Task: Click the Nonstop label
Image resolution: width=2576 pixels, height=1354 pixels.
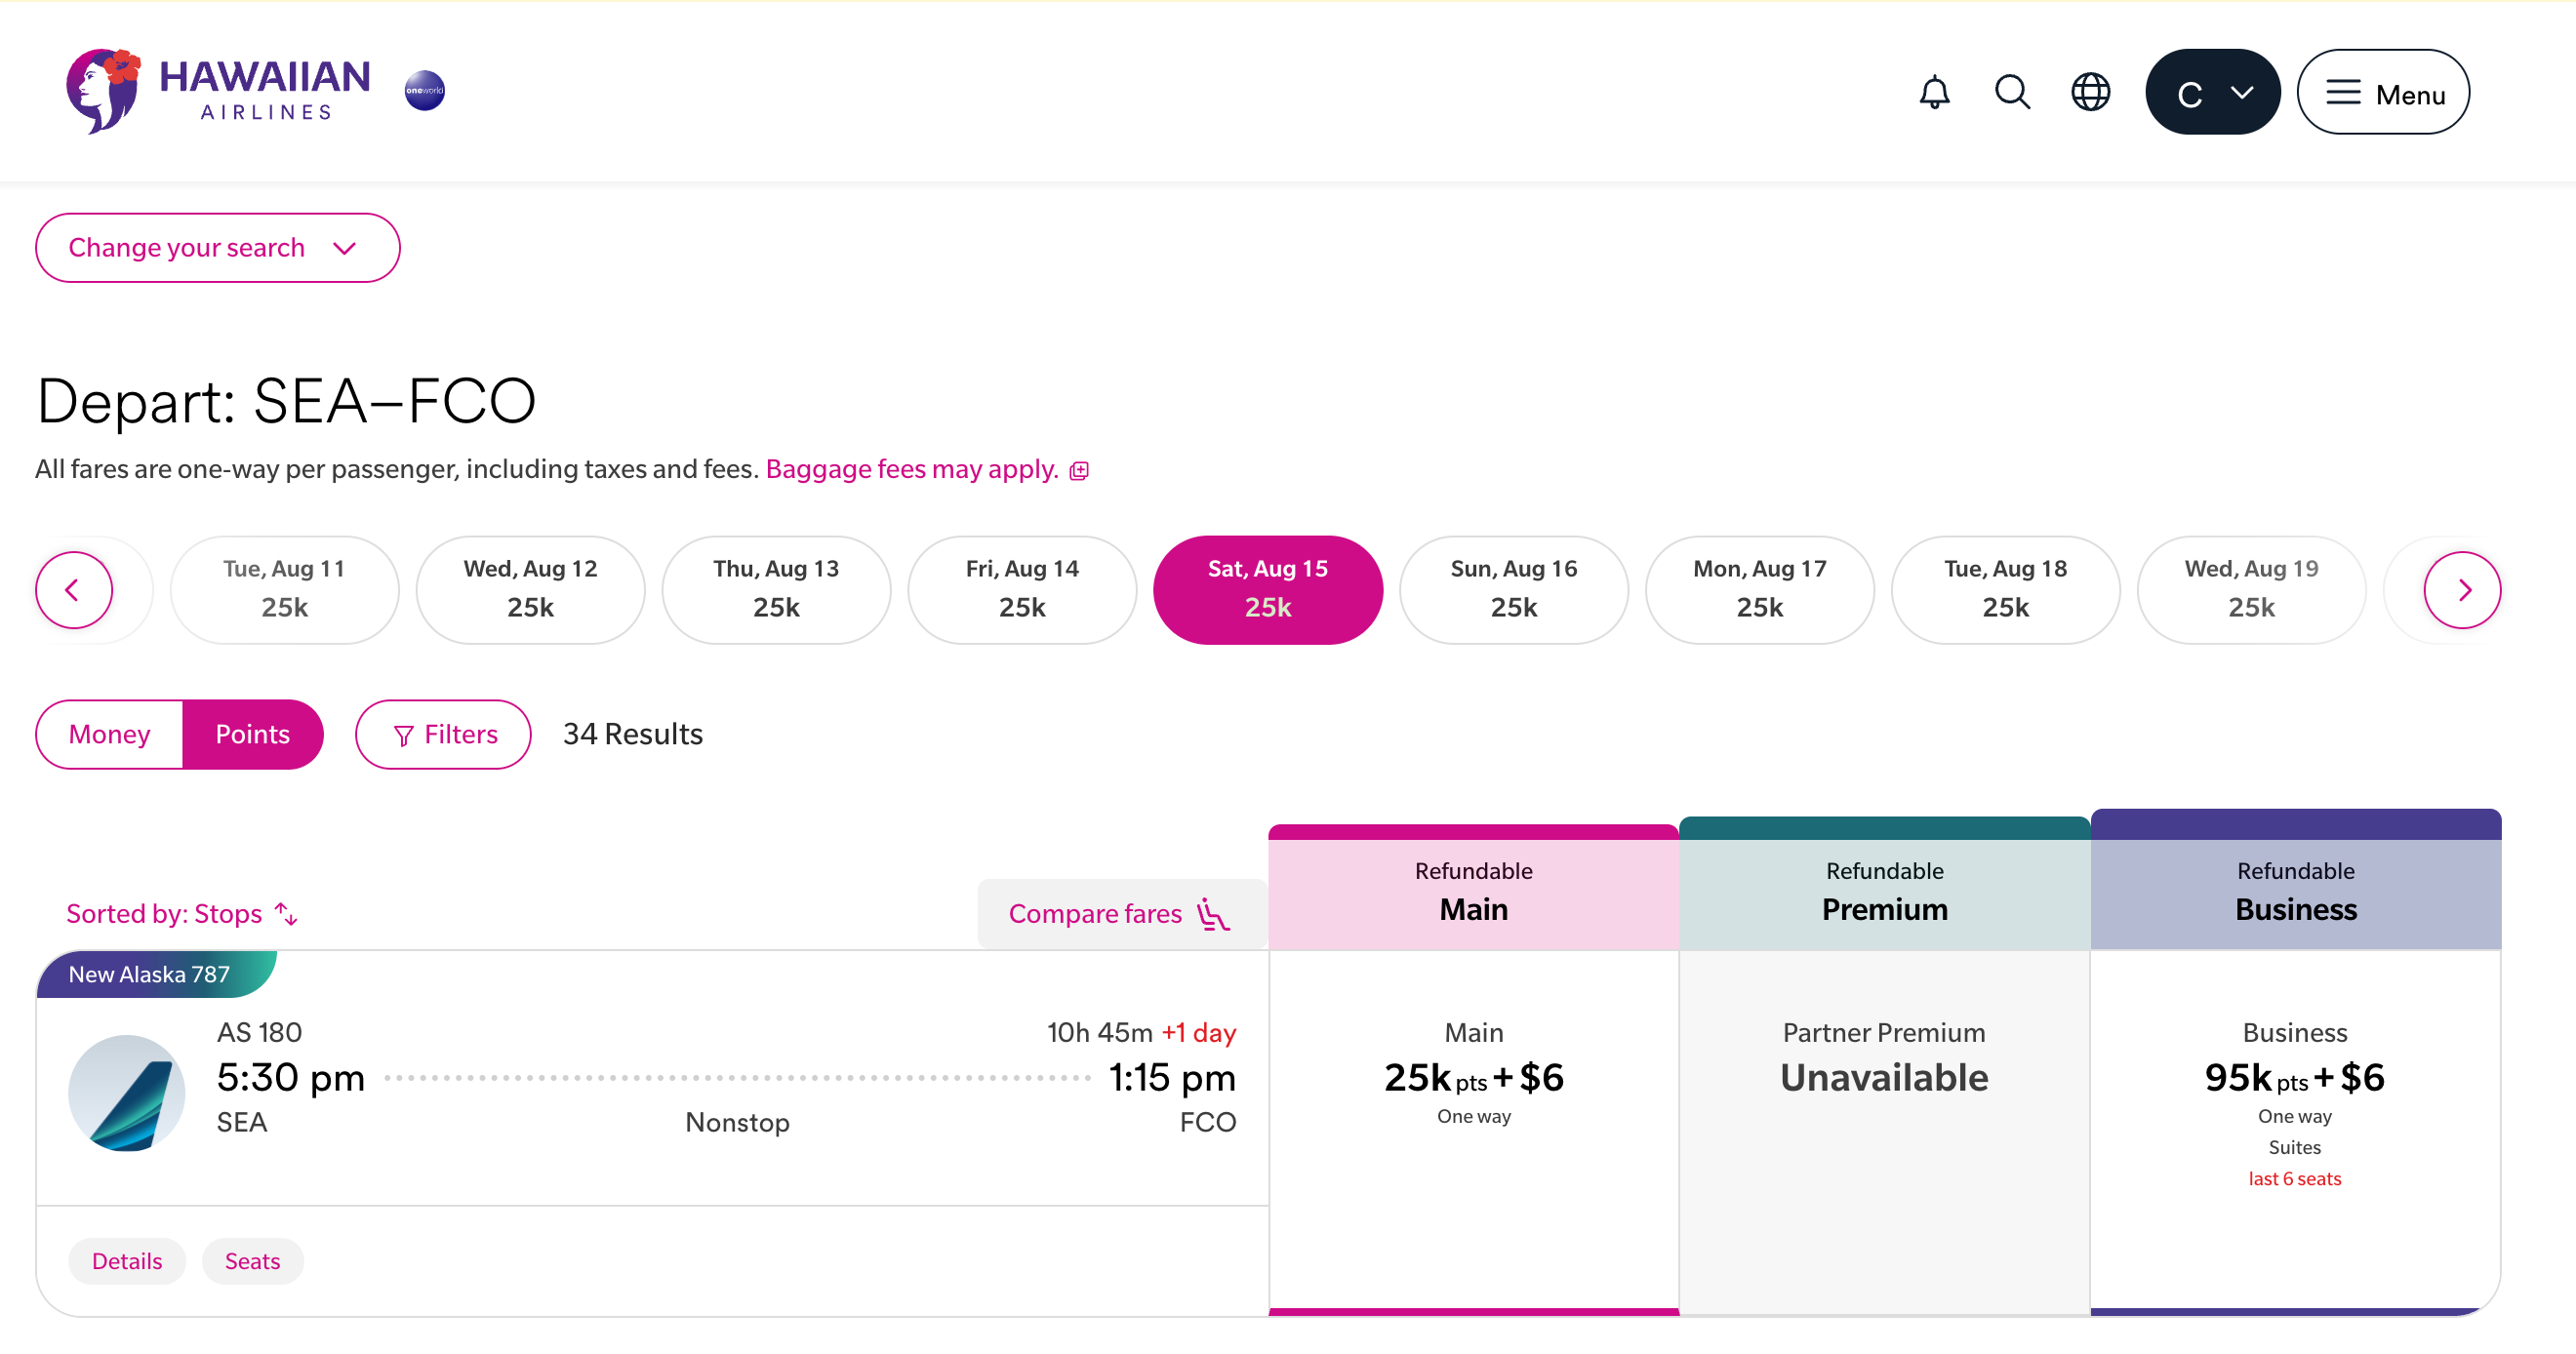Action: point(737,1122)
